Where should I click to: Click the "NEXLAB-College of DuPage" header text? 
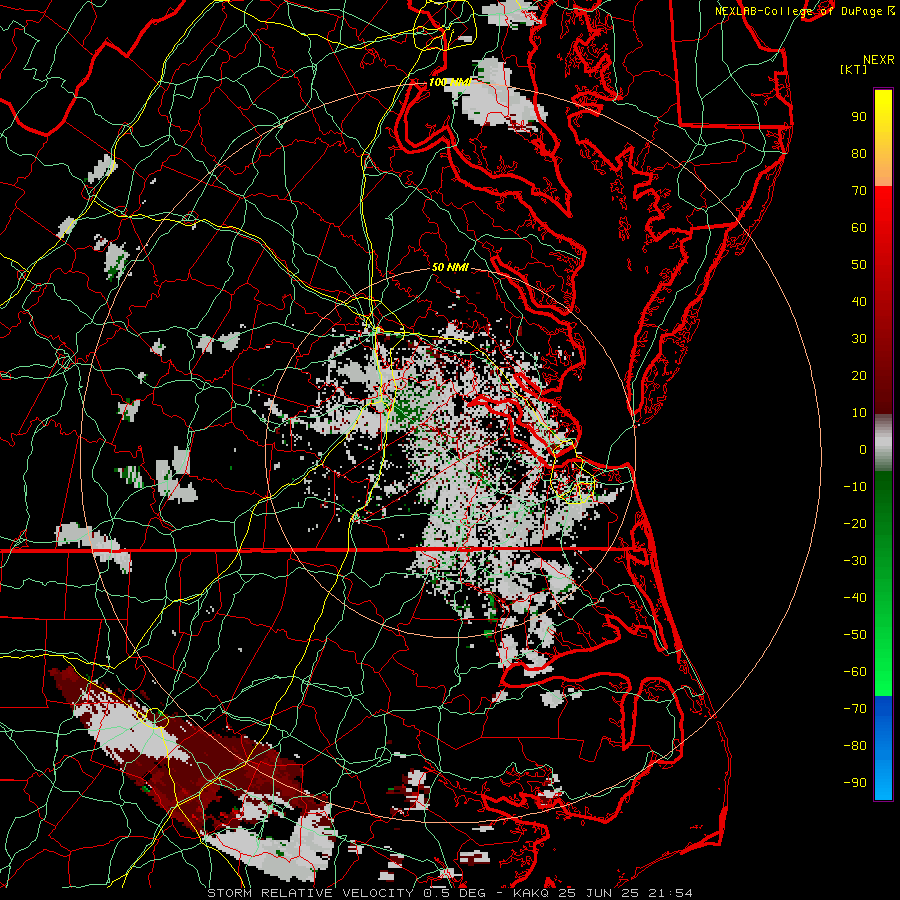click(x=799, y=11)
